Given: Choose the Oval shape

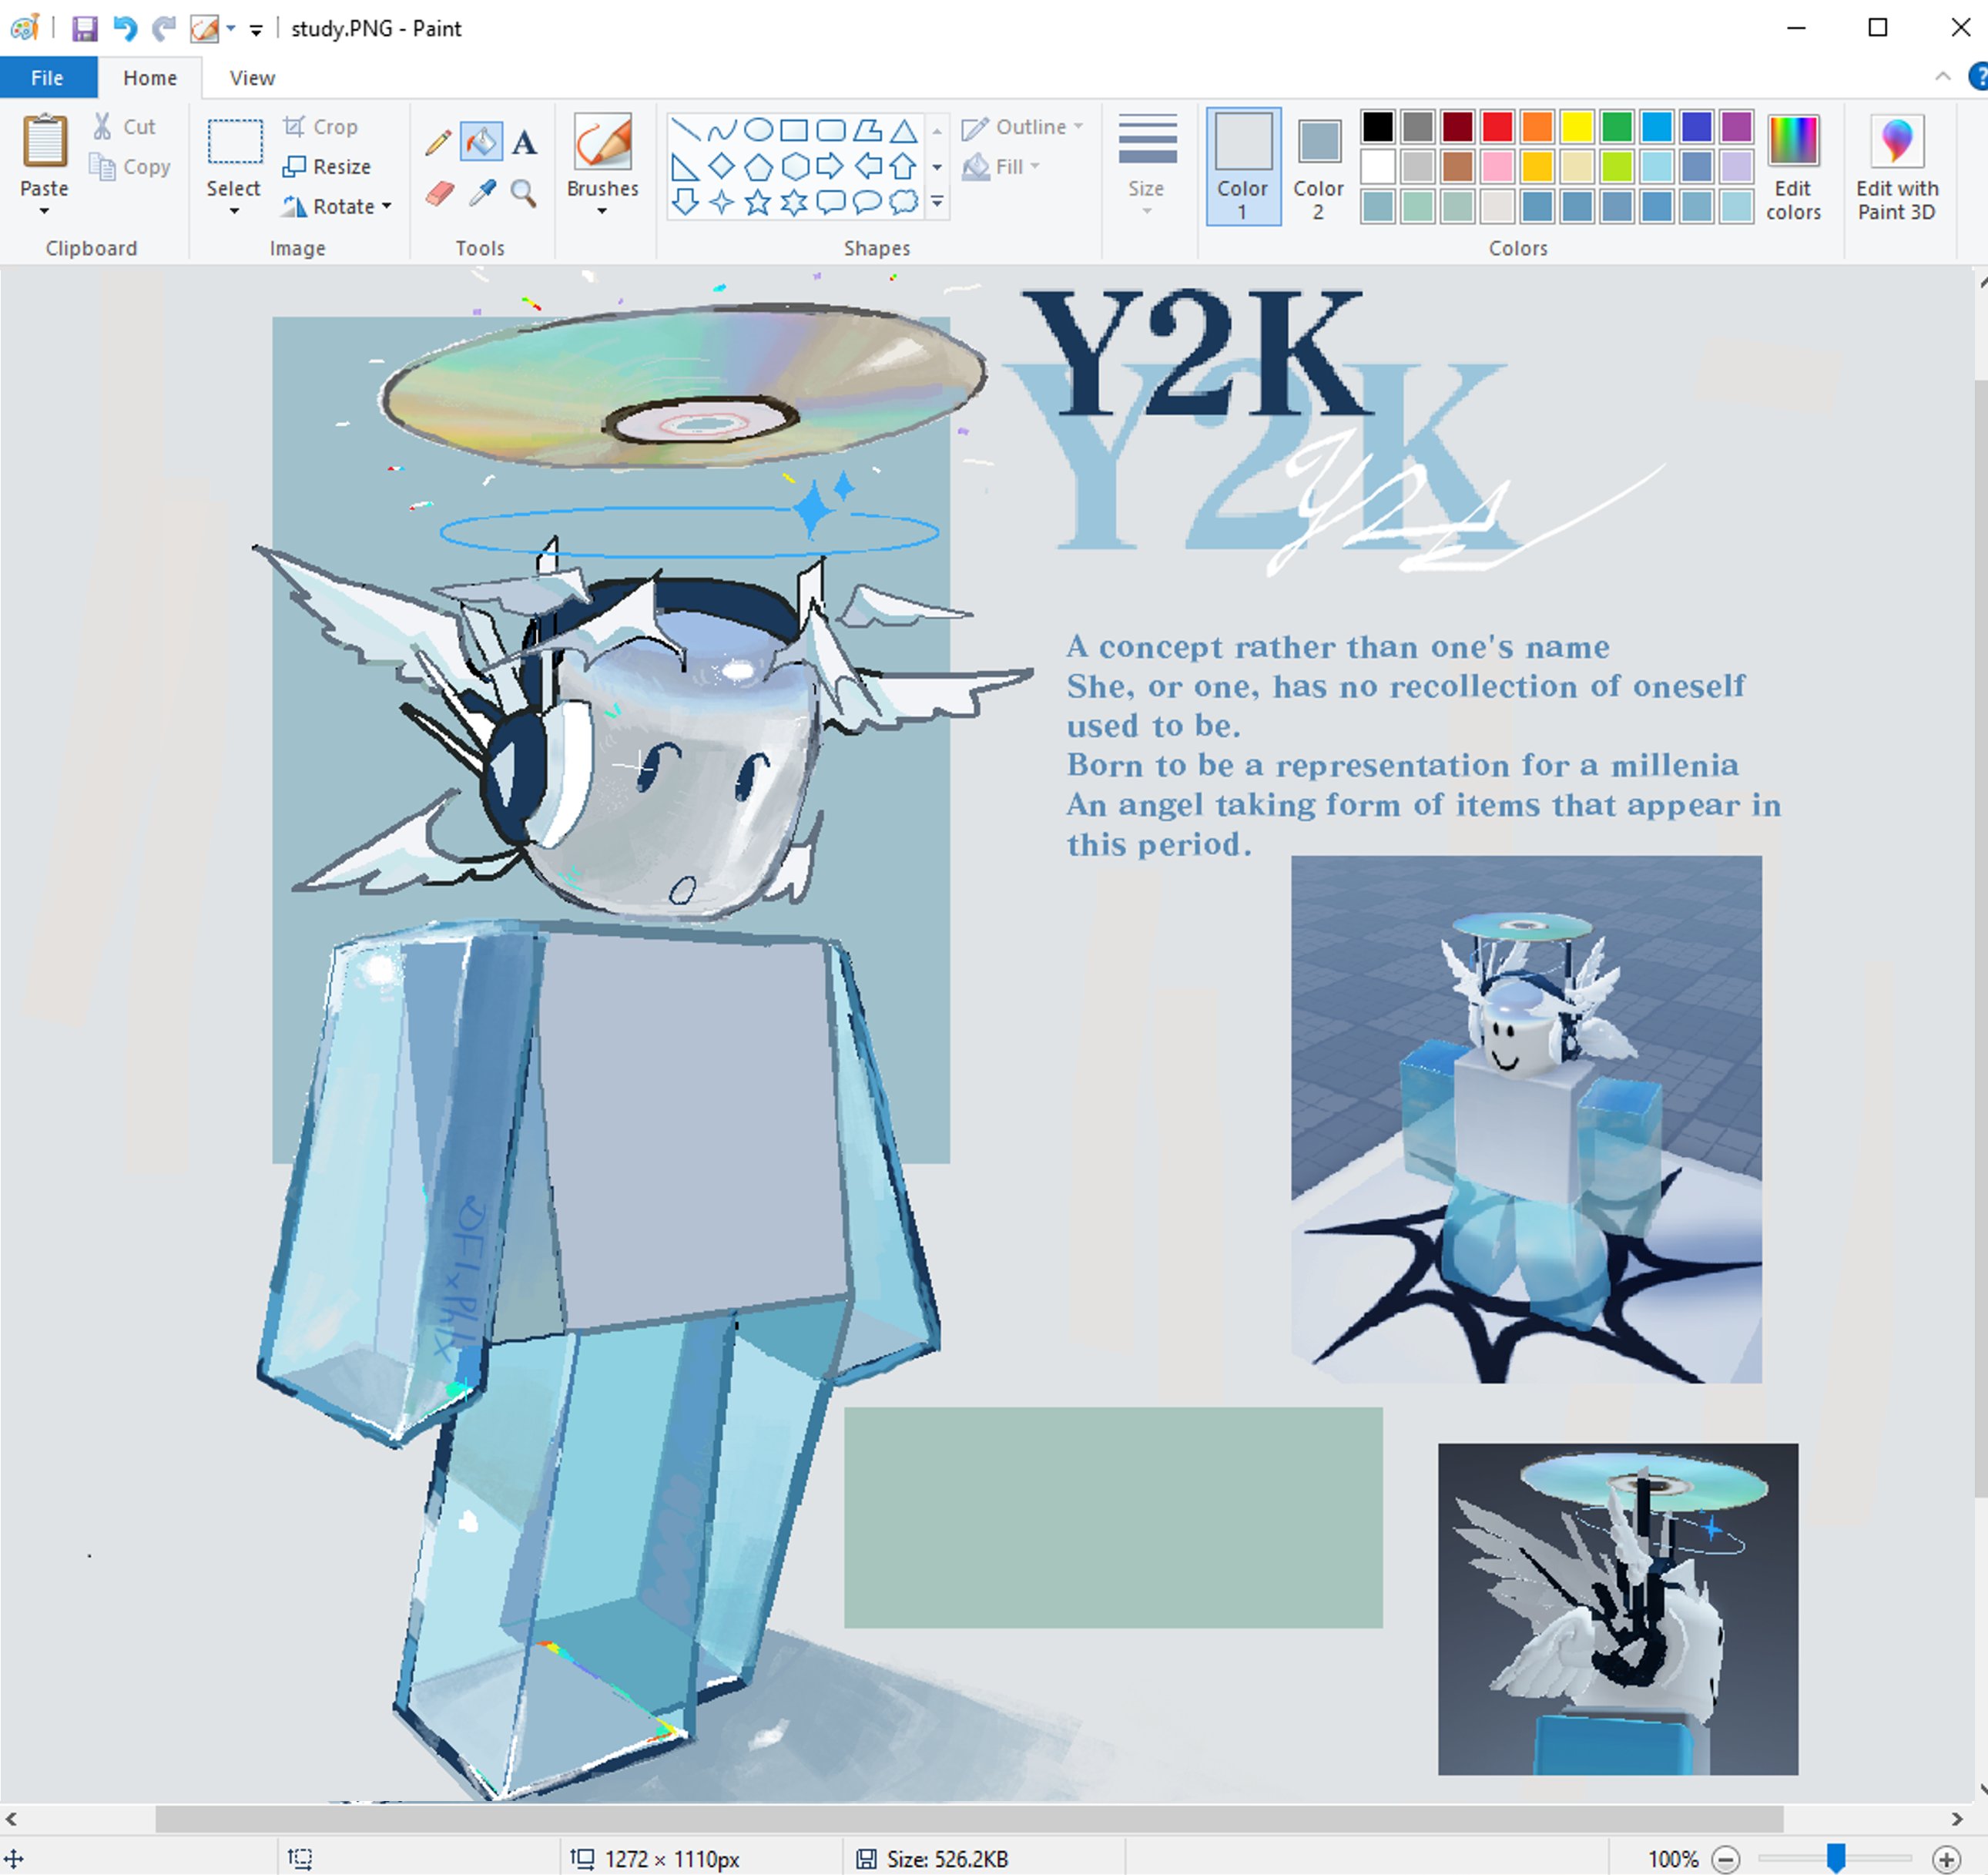Looking at the screenshot, I should 759,130.
